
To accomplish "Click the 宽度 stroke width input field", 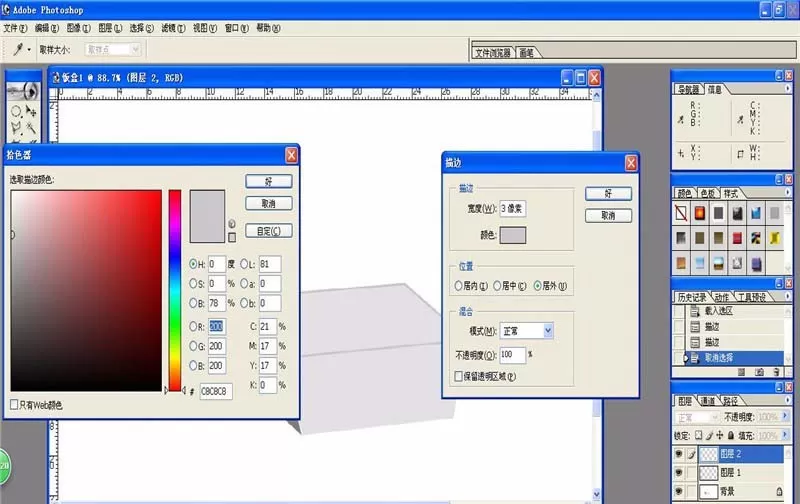I will pyautogui.click(x=512, y=208).
